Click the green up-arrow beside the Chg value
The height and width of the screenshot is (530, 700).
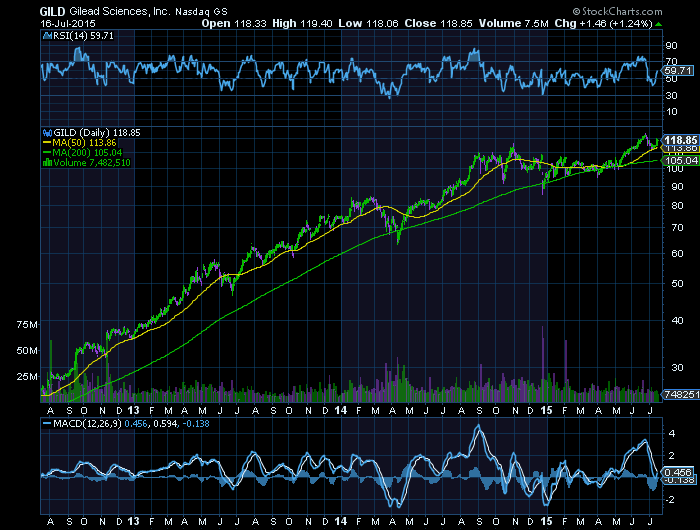[x=658, y=24]
